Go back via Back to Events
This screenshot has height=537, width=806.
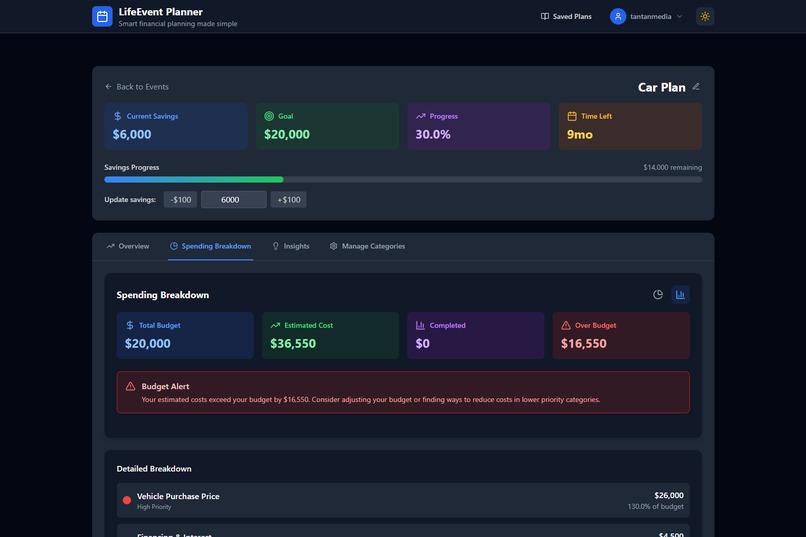coord(137,87)
